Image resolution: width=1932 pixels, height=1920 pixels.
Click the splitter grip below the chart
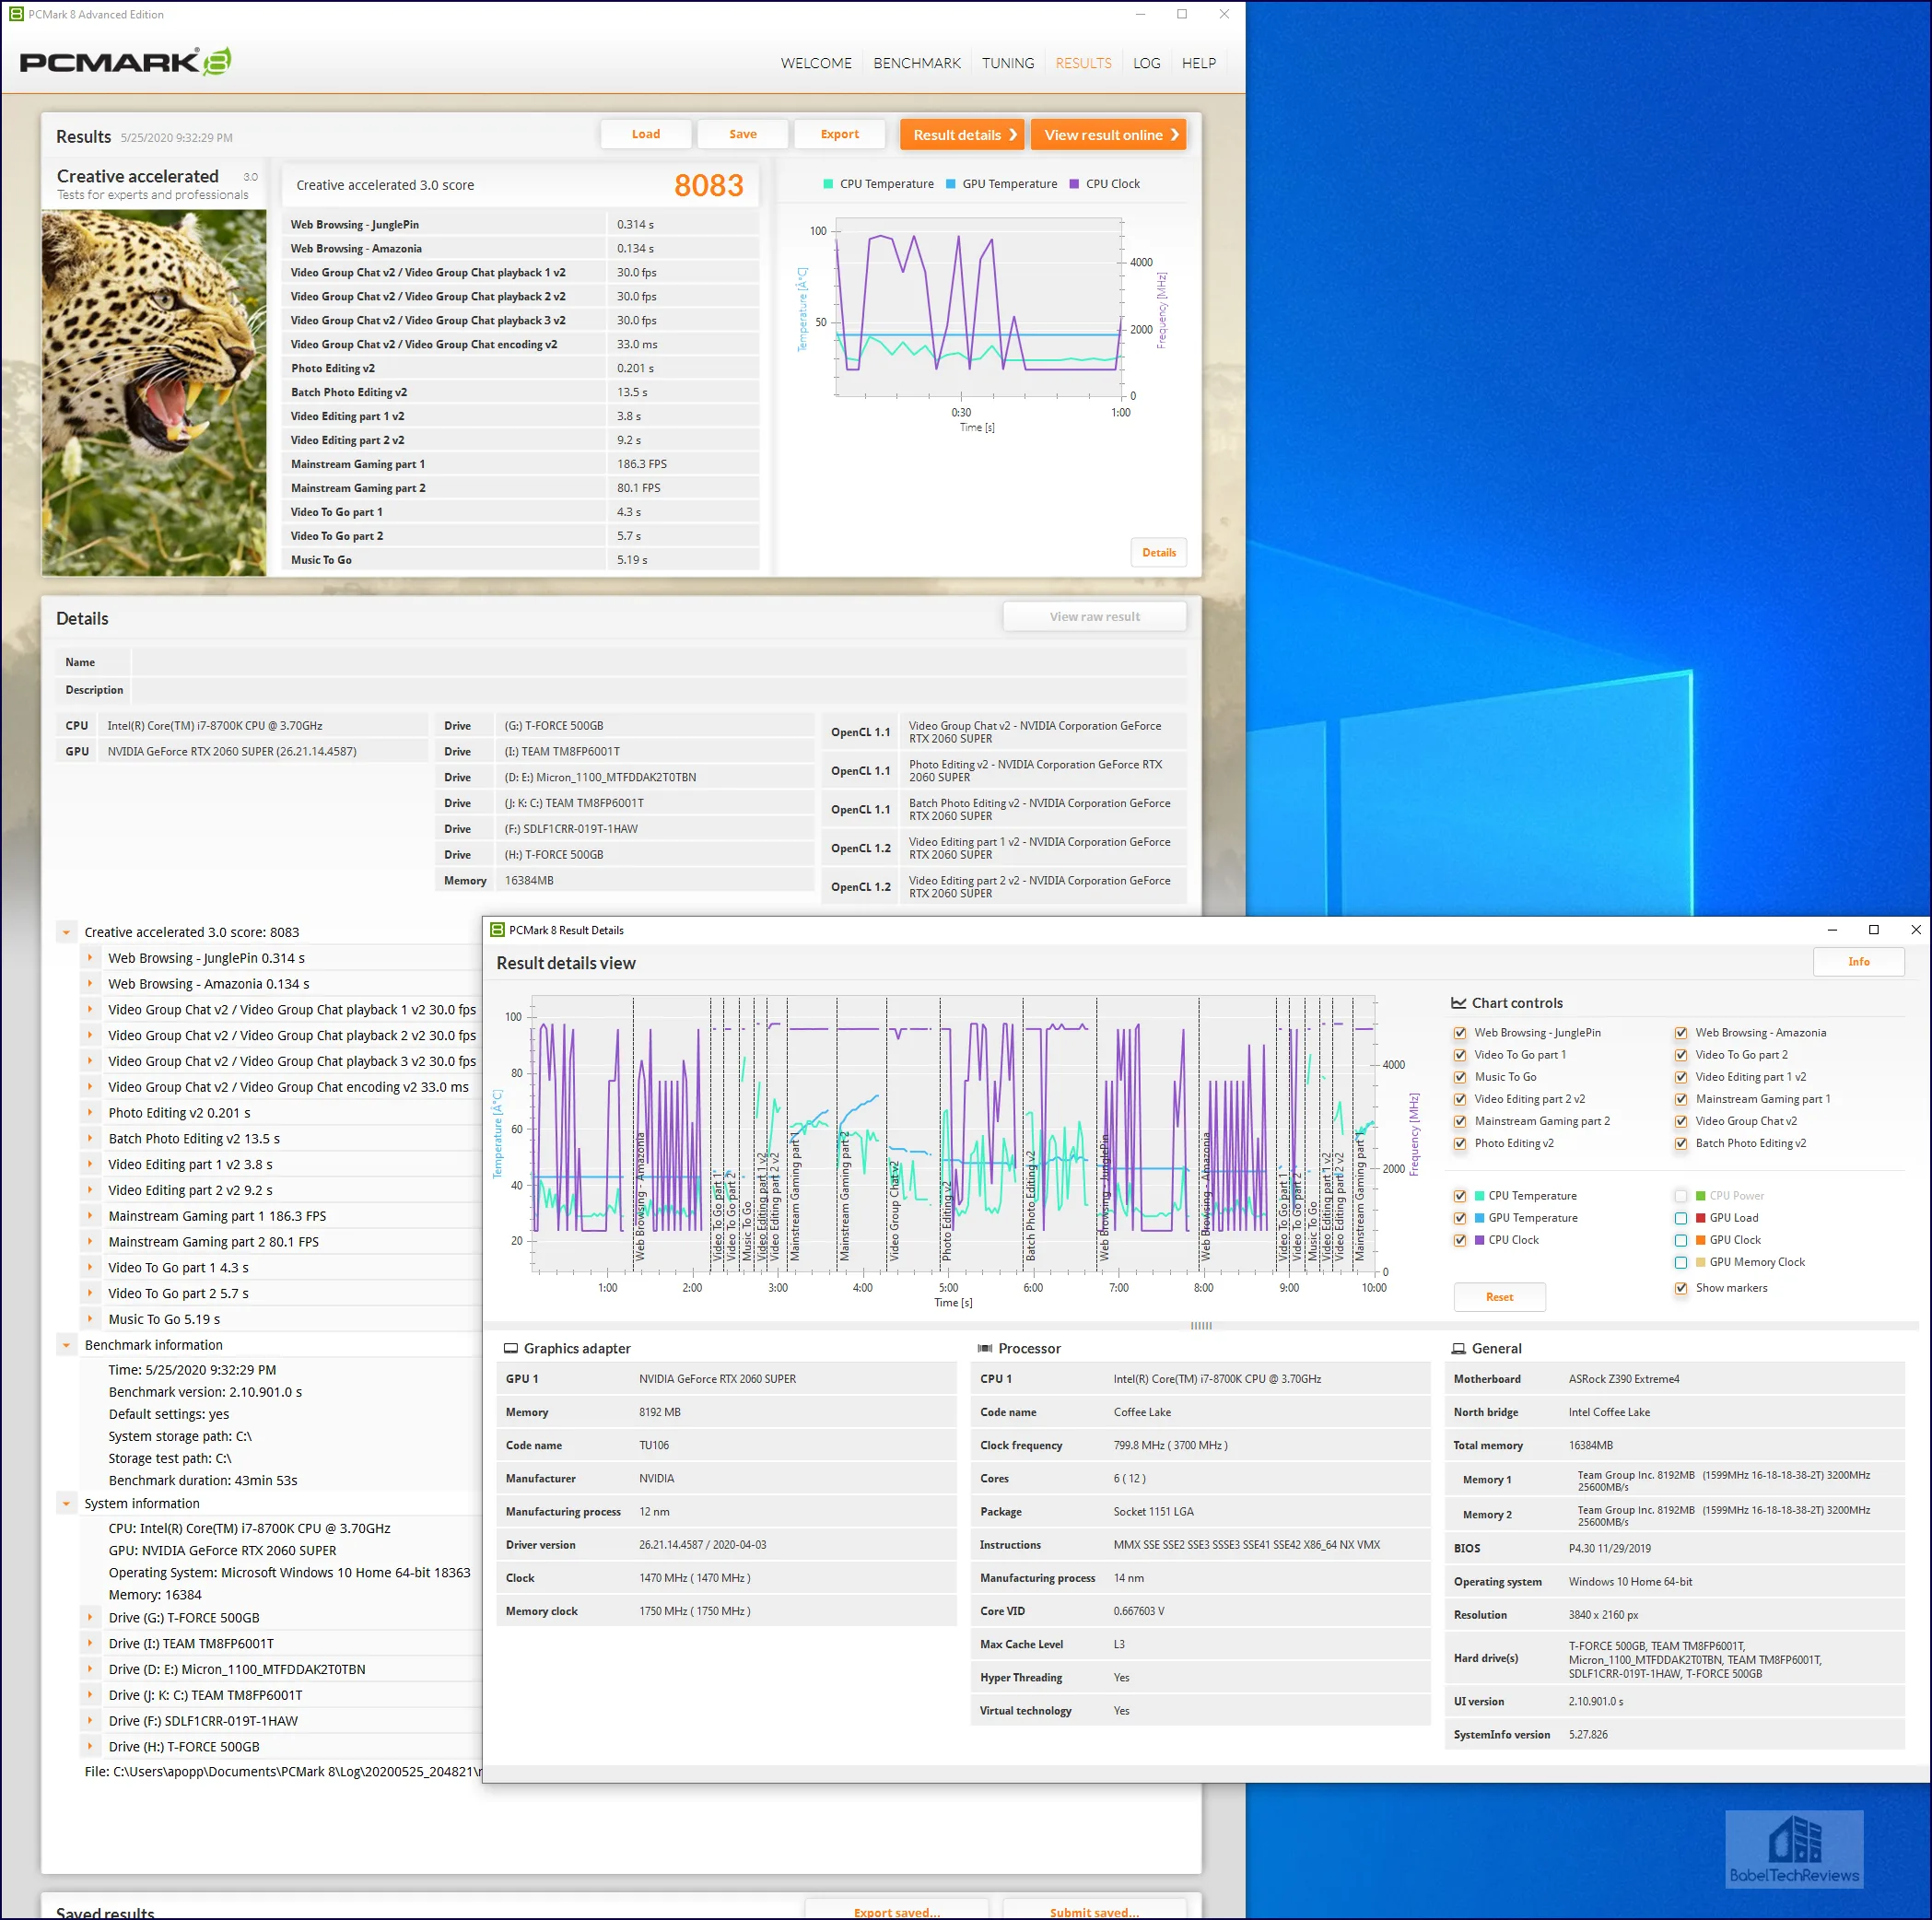(x=1201, y=1325)
